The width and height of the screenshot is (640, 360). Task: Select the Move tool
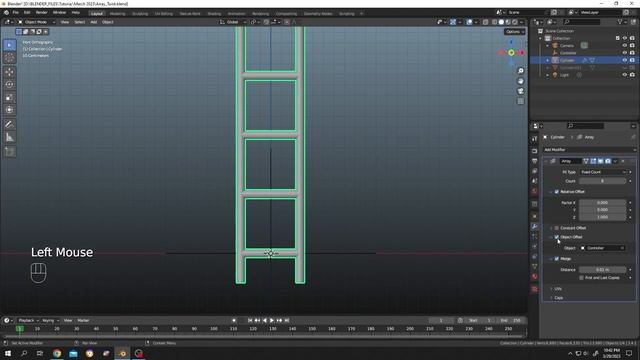9,72
